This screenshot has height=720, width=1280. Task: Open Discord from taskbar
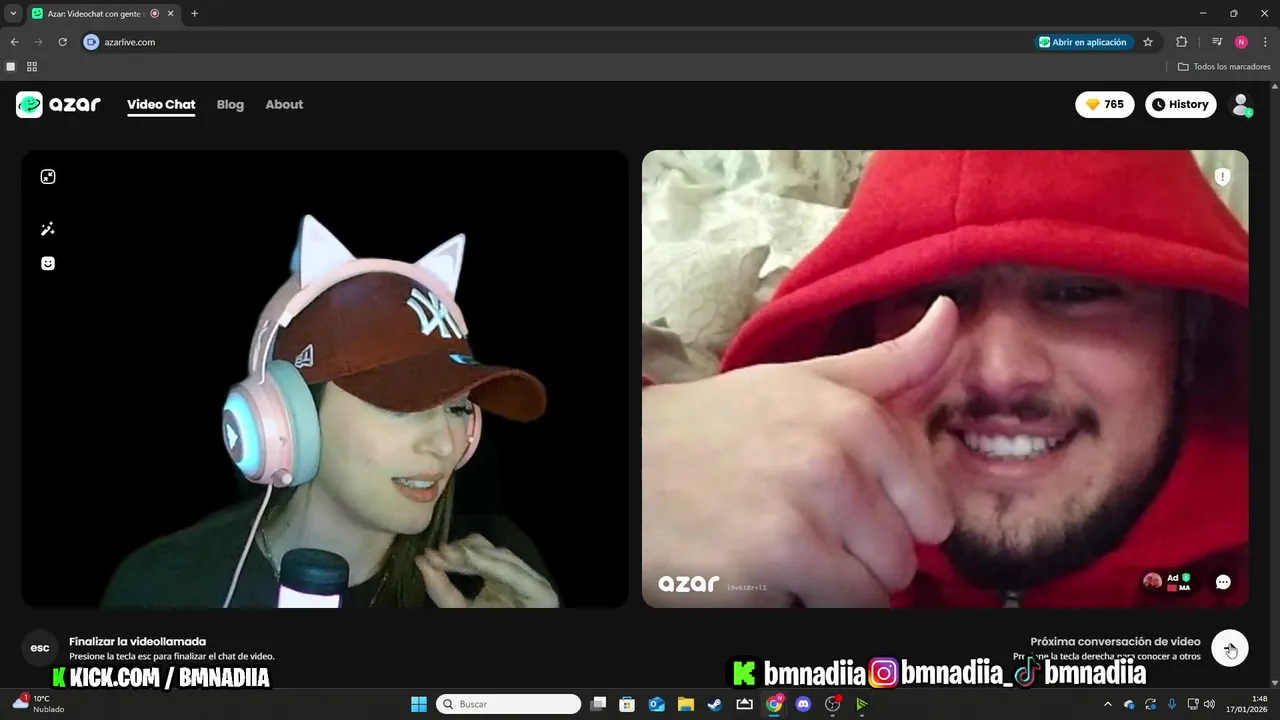803,704
